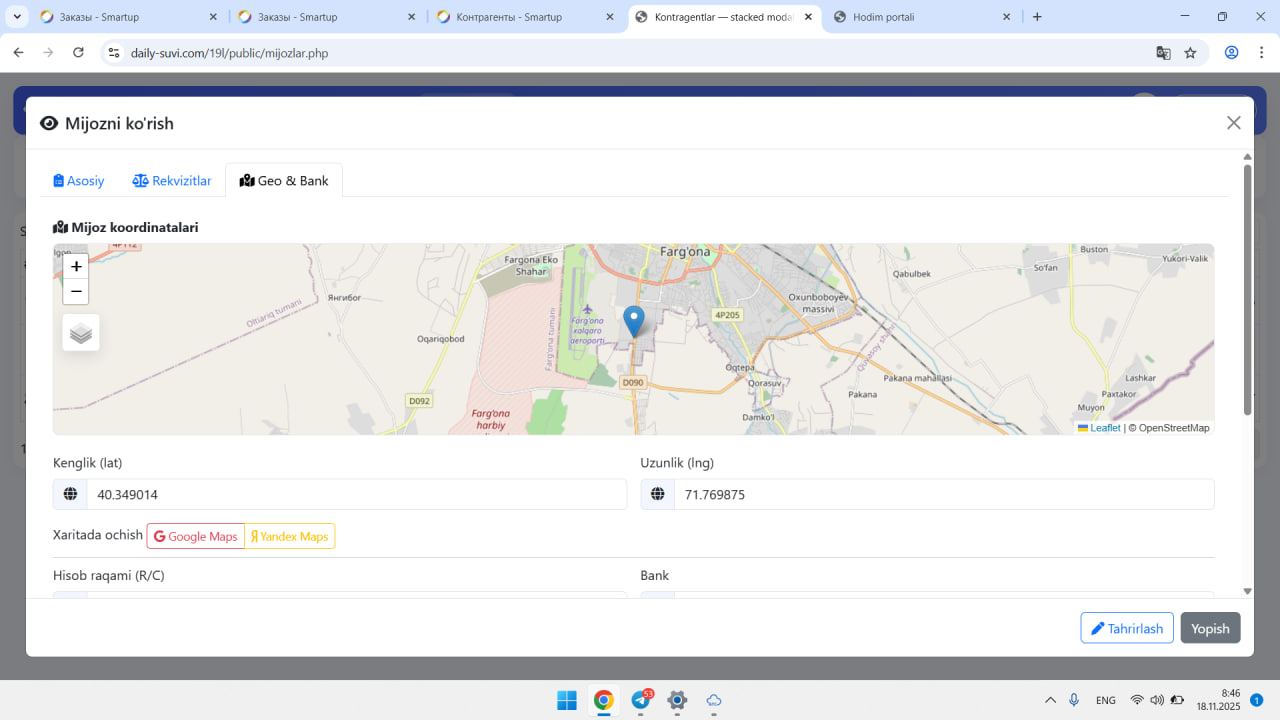1280x720 pixels.
Task: Click the Tahrirlash edit button
Action: tap(1126, 628)
